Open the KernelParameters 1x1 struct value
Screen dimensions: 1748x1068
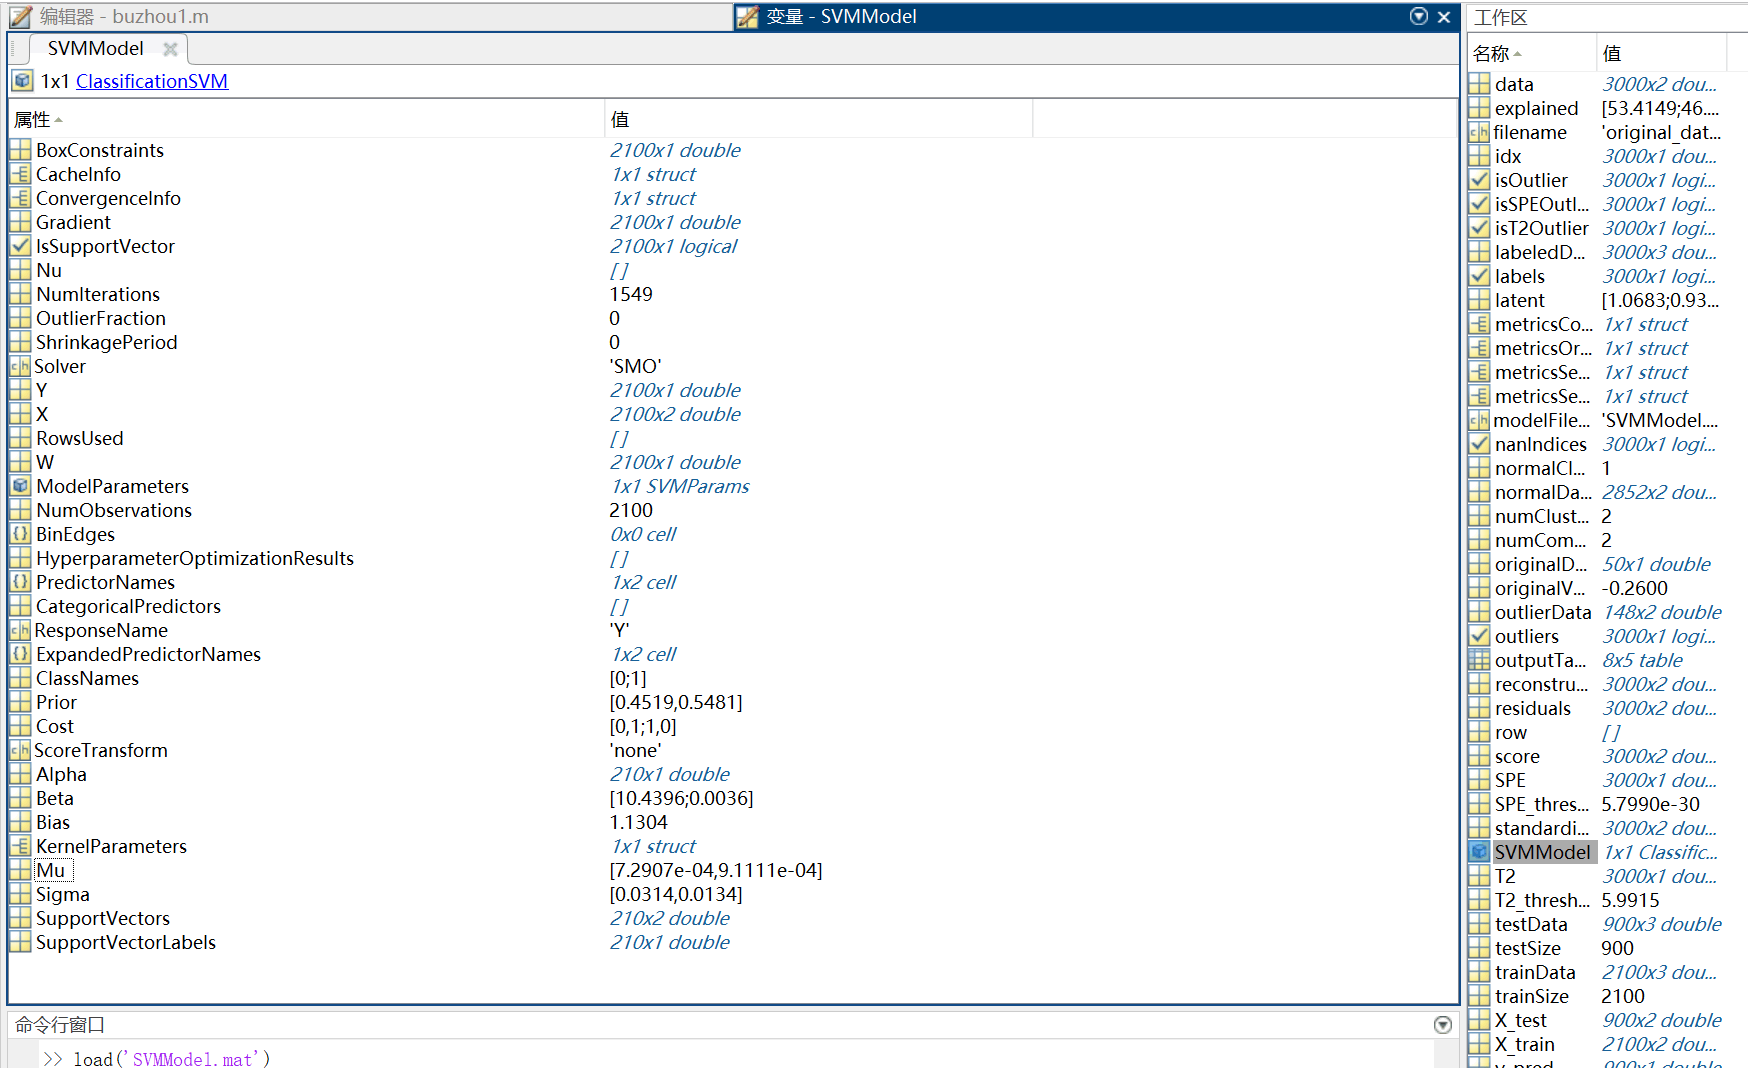tap(653, 847)
